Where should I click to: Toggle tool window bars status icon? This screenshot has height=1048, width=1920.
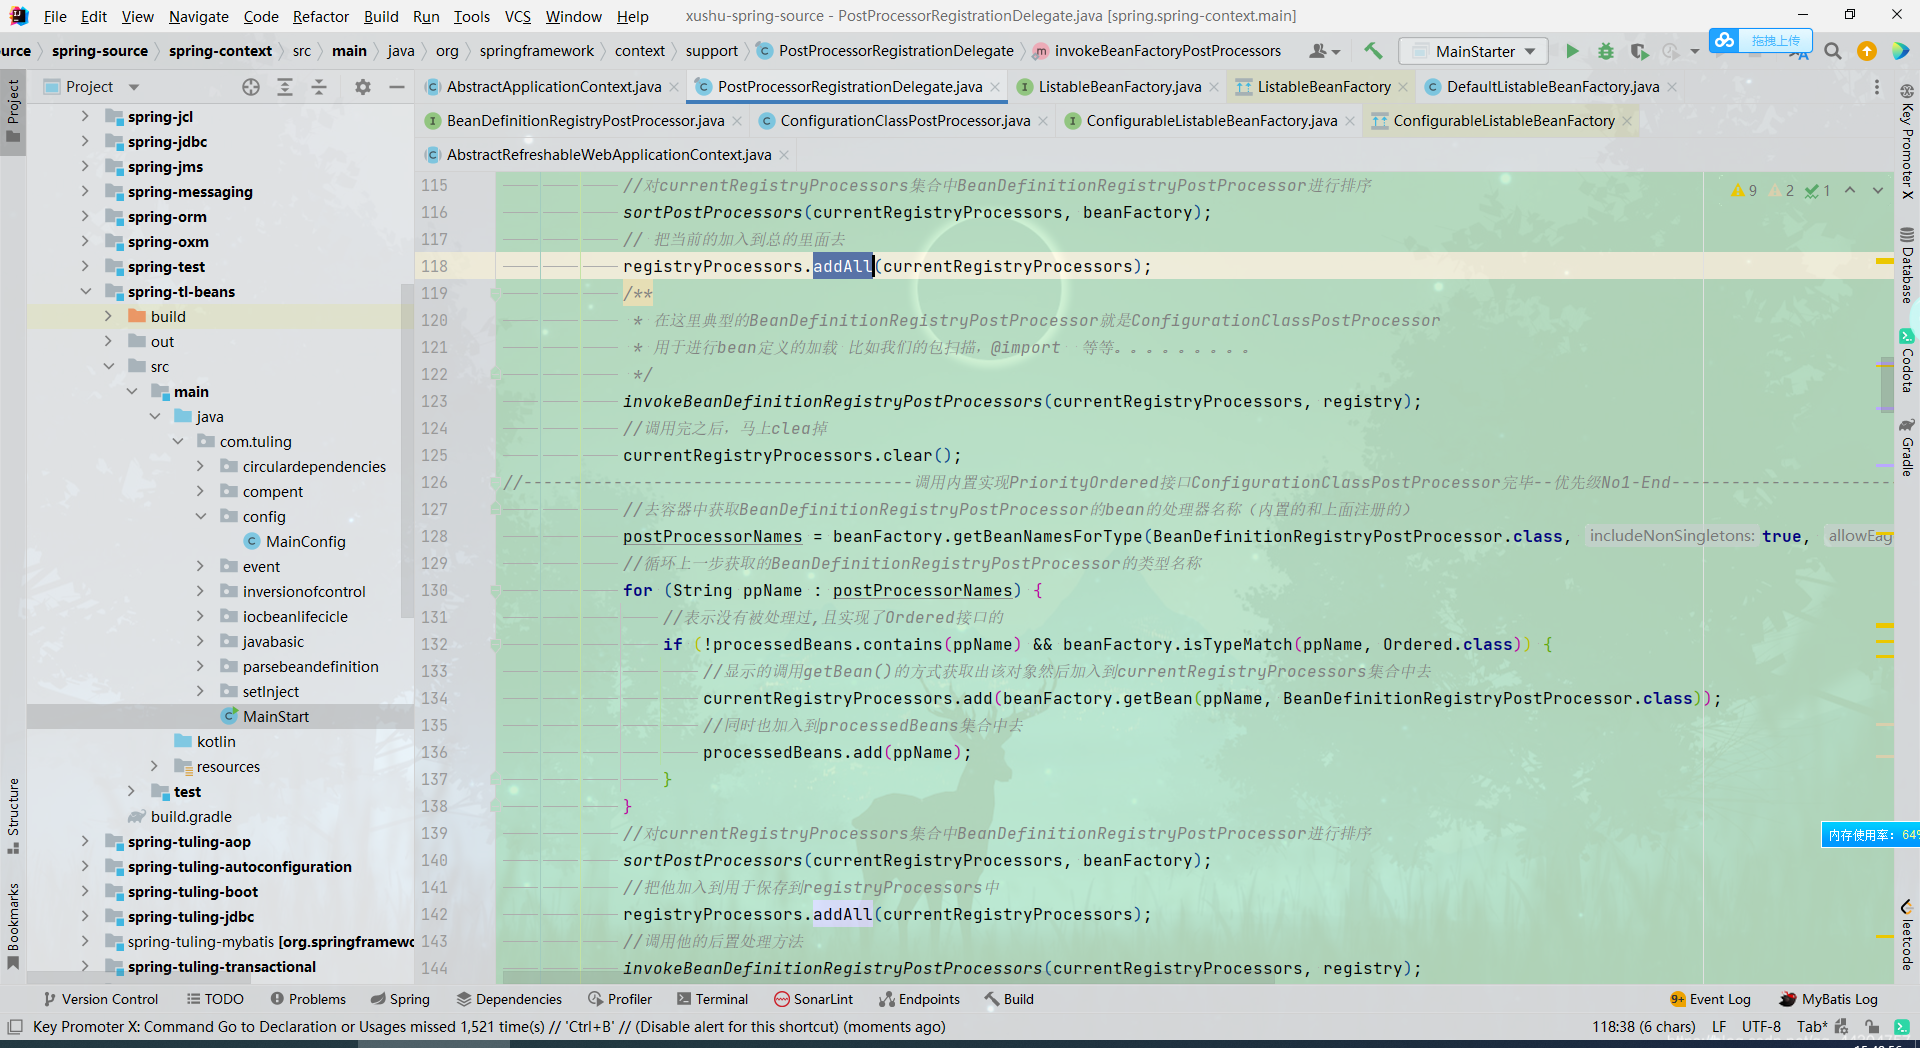click(x=15, y=1027)
